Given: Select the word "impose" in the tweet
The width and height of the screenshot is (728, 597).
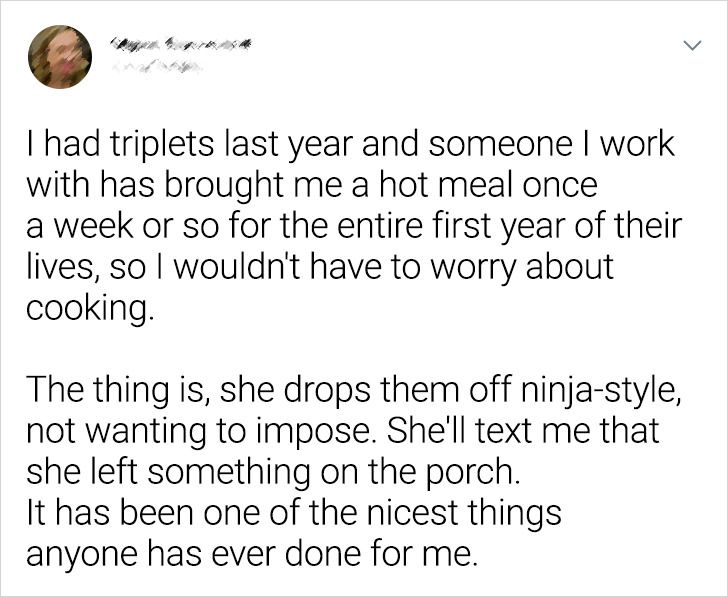Looking at the screenshot, I should pos(309,432).
